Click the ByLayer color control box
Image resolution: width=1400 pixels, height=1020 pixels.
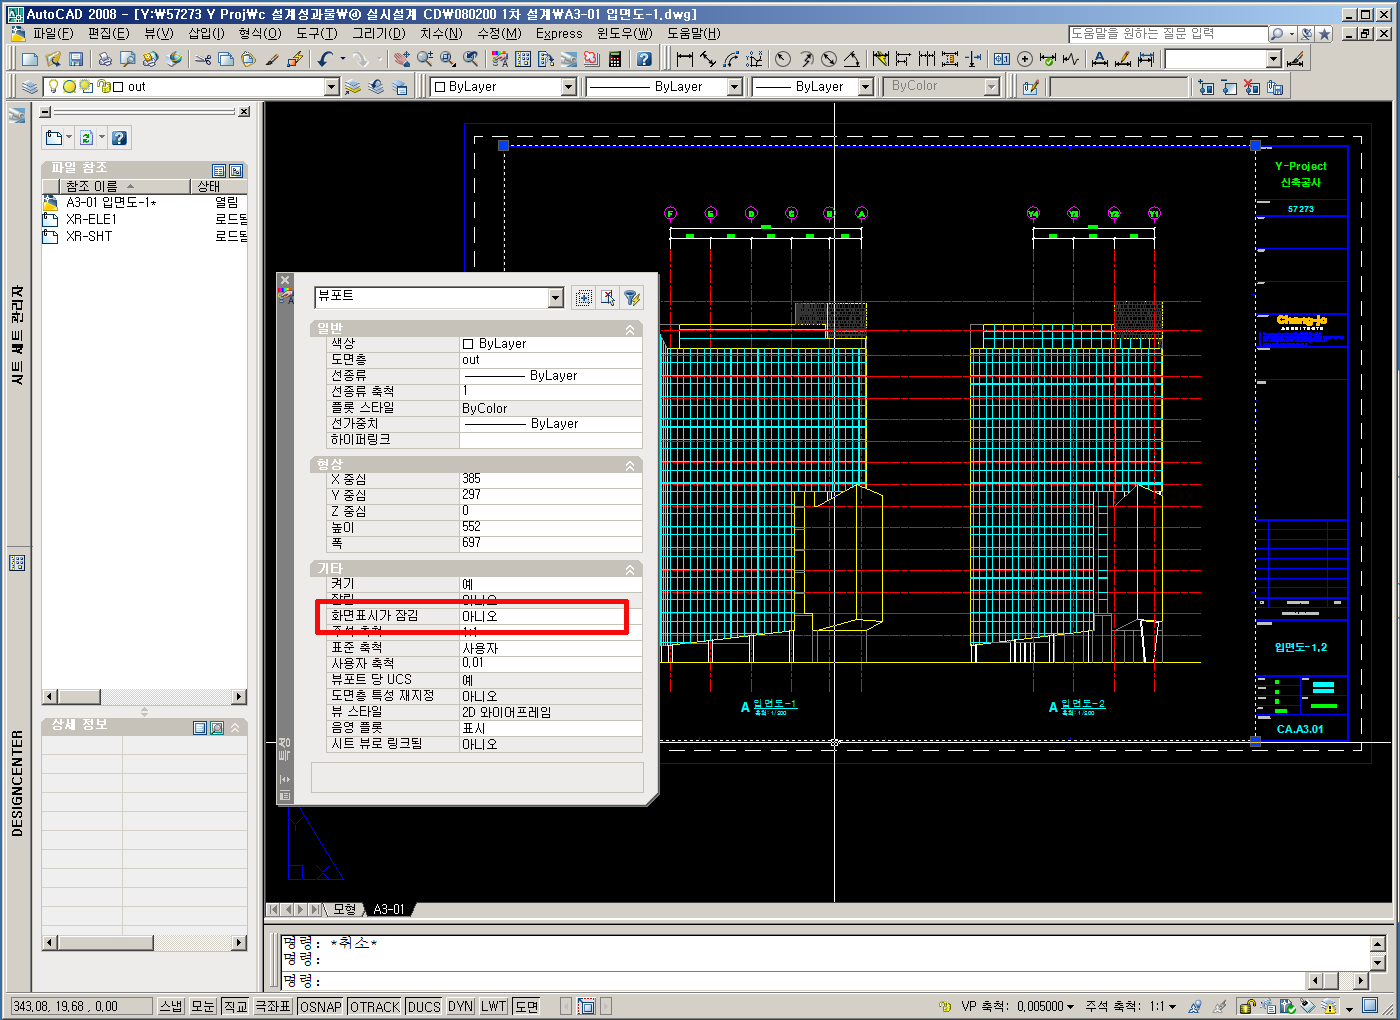point(502,87)
